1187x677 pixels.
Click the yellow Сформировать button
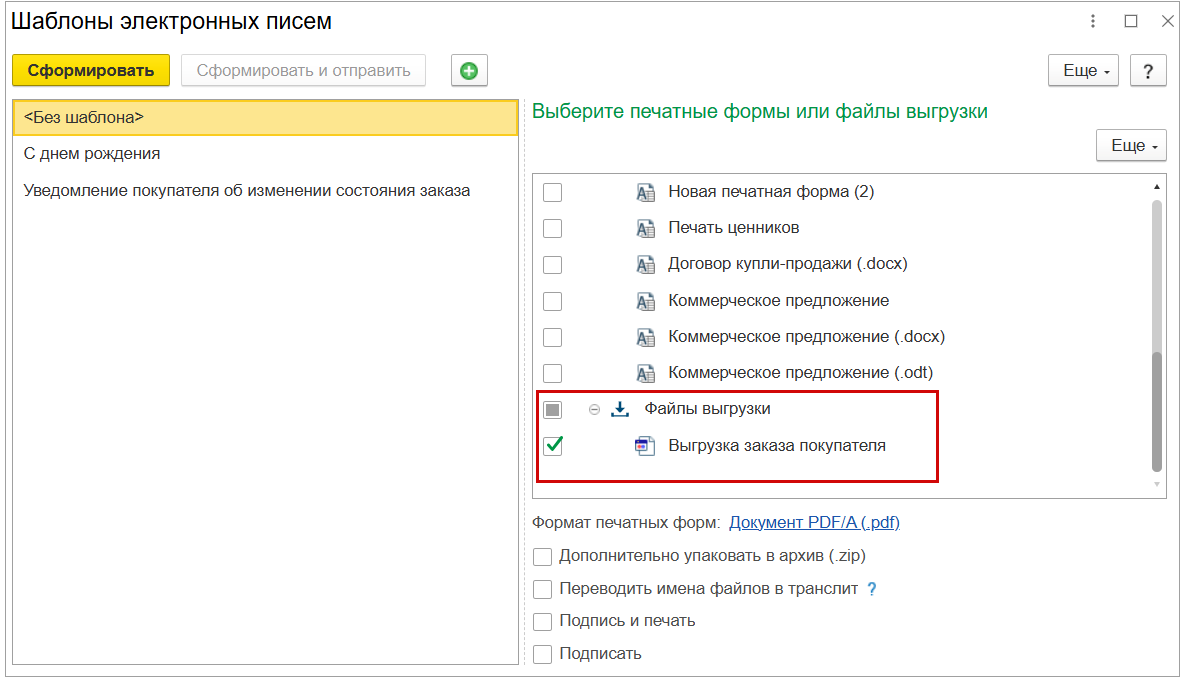click(x=91, y=70)
